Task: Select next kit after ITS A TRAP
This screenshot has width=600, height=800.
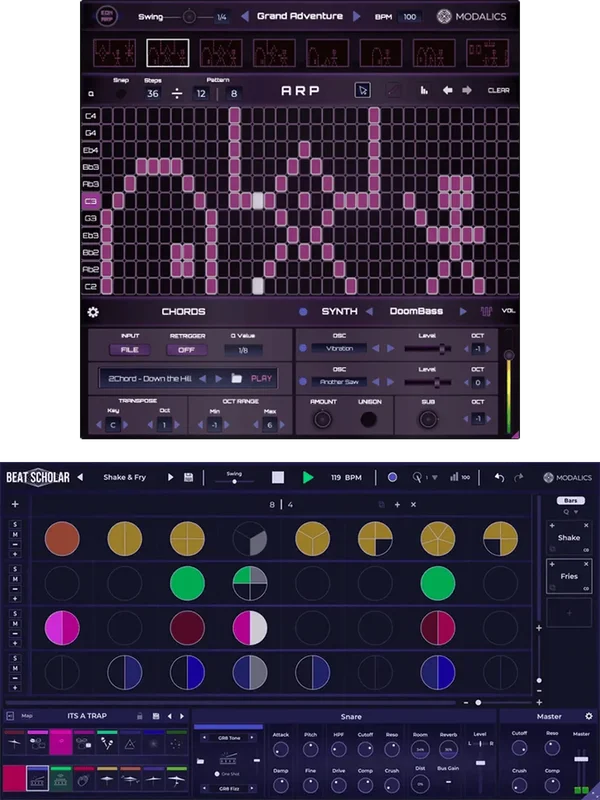Action: tap(182, 716)
